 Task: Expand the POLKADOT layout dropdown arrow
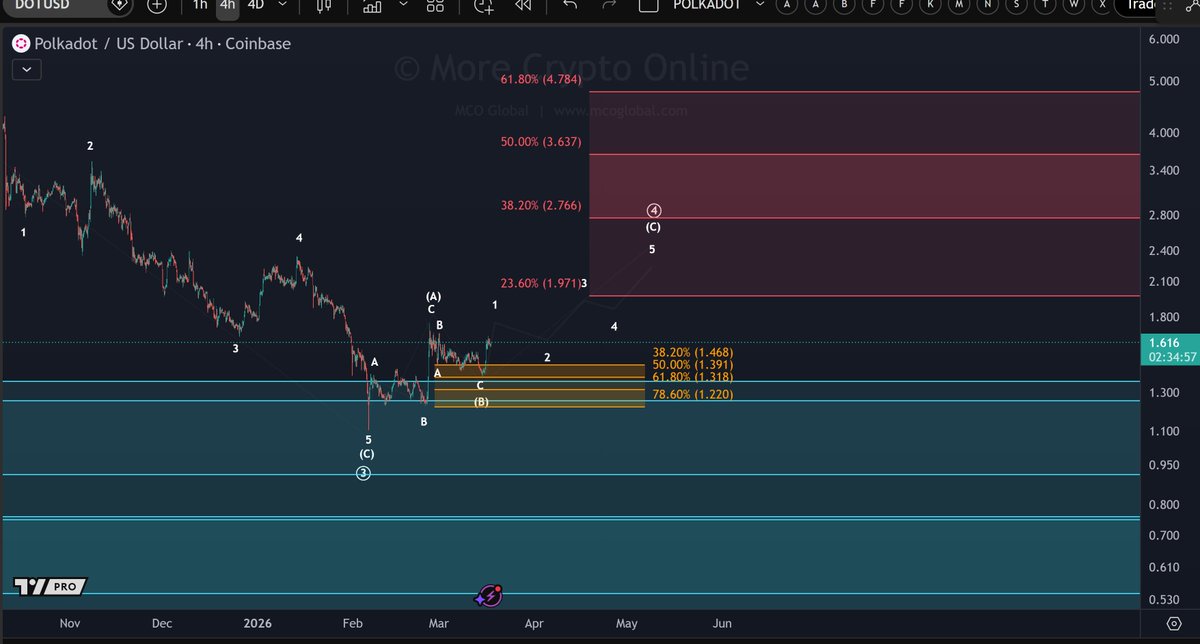[x=759, y=5]
